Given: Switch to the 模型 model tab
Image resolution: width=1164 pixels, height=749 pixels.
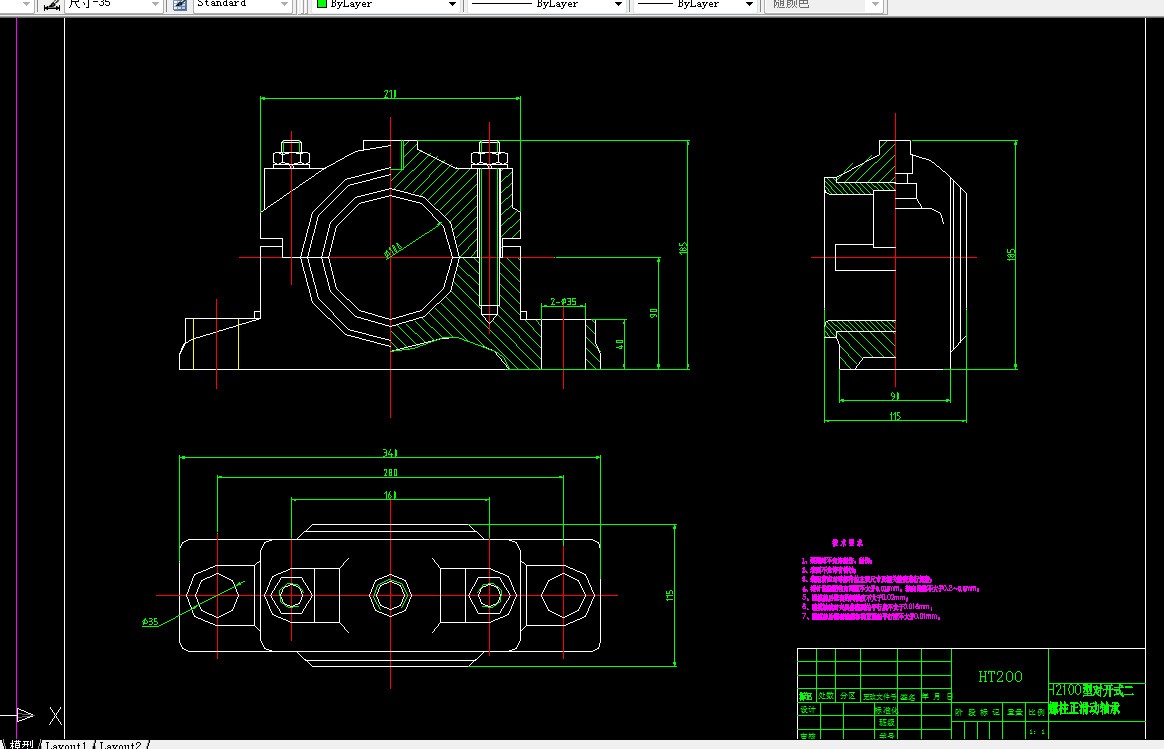Looking at the screenshot, I should point(22,744).
